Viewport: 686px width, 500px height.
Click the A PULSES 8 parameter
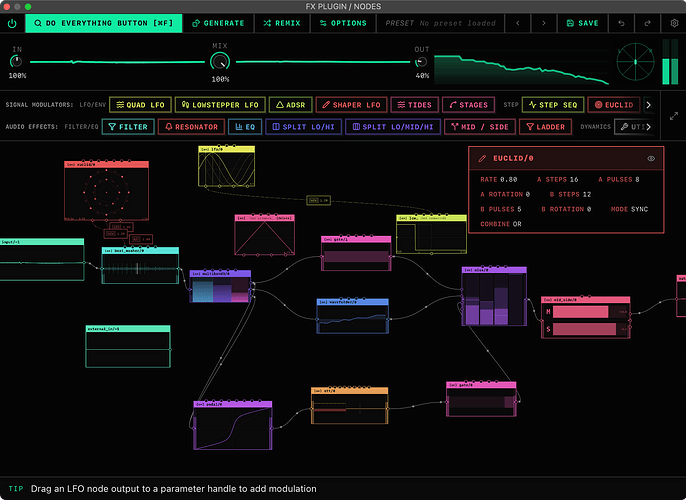pyautogui.click(x=619, y=179)
